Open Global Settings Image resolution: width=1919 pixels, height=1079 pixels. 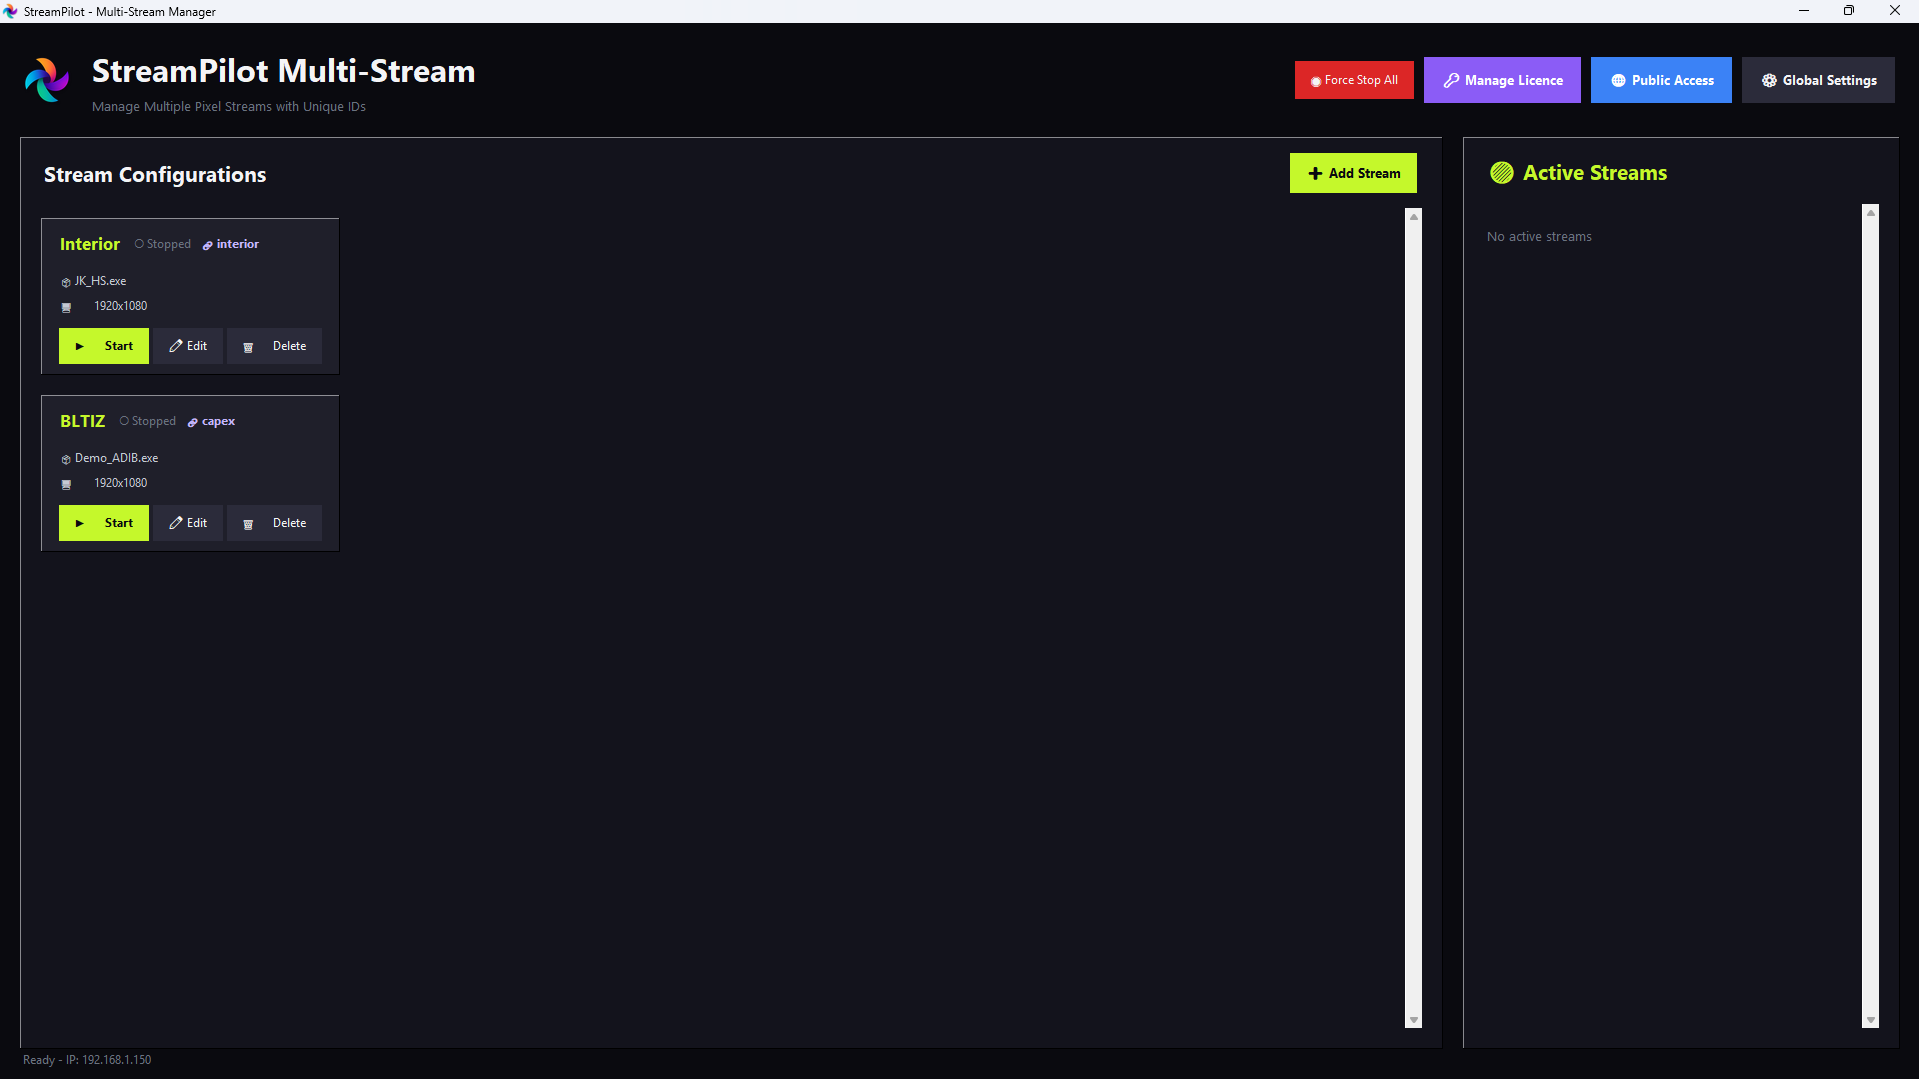tap(1818, 80)
